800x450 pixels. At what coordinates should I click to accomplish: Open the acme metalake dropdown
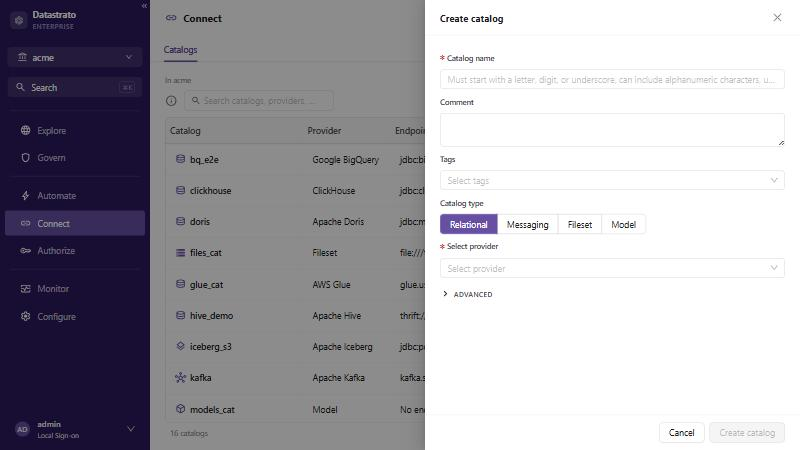click(74, 57)
